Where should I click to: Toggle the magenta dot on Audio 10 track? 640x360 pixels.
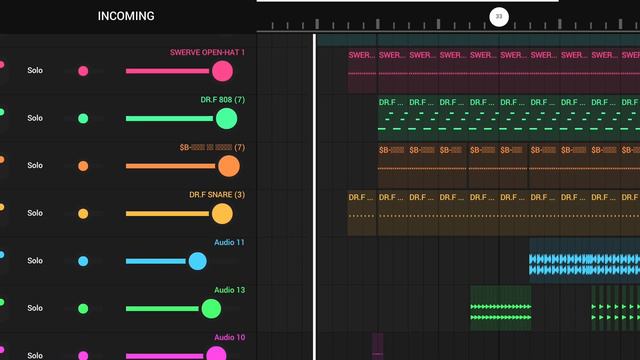pyautogui.click(x=83, y=356)
